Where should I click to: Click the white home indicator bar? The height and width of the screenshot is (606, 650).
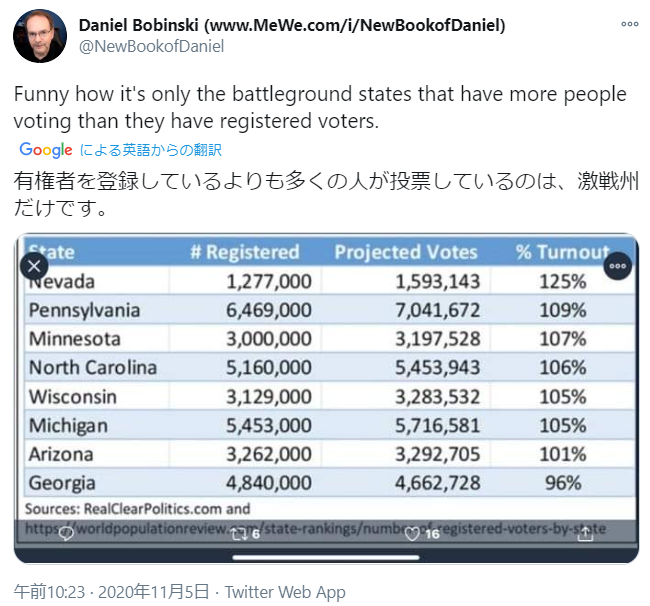326,558
